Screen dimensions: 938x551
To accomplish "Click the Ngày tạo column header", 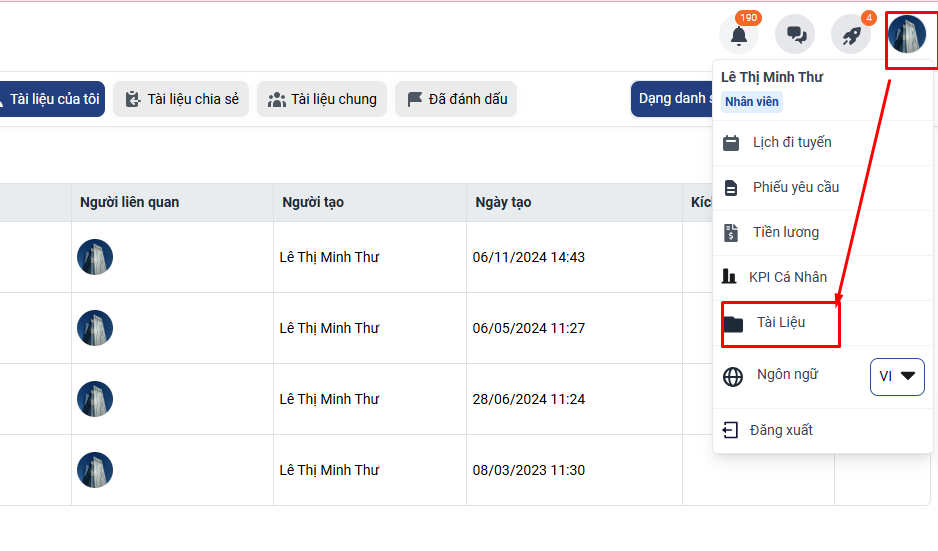I will pyautogui.click(x=503, y=202).
